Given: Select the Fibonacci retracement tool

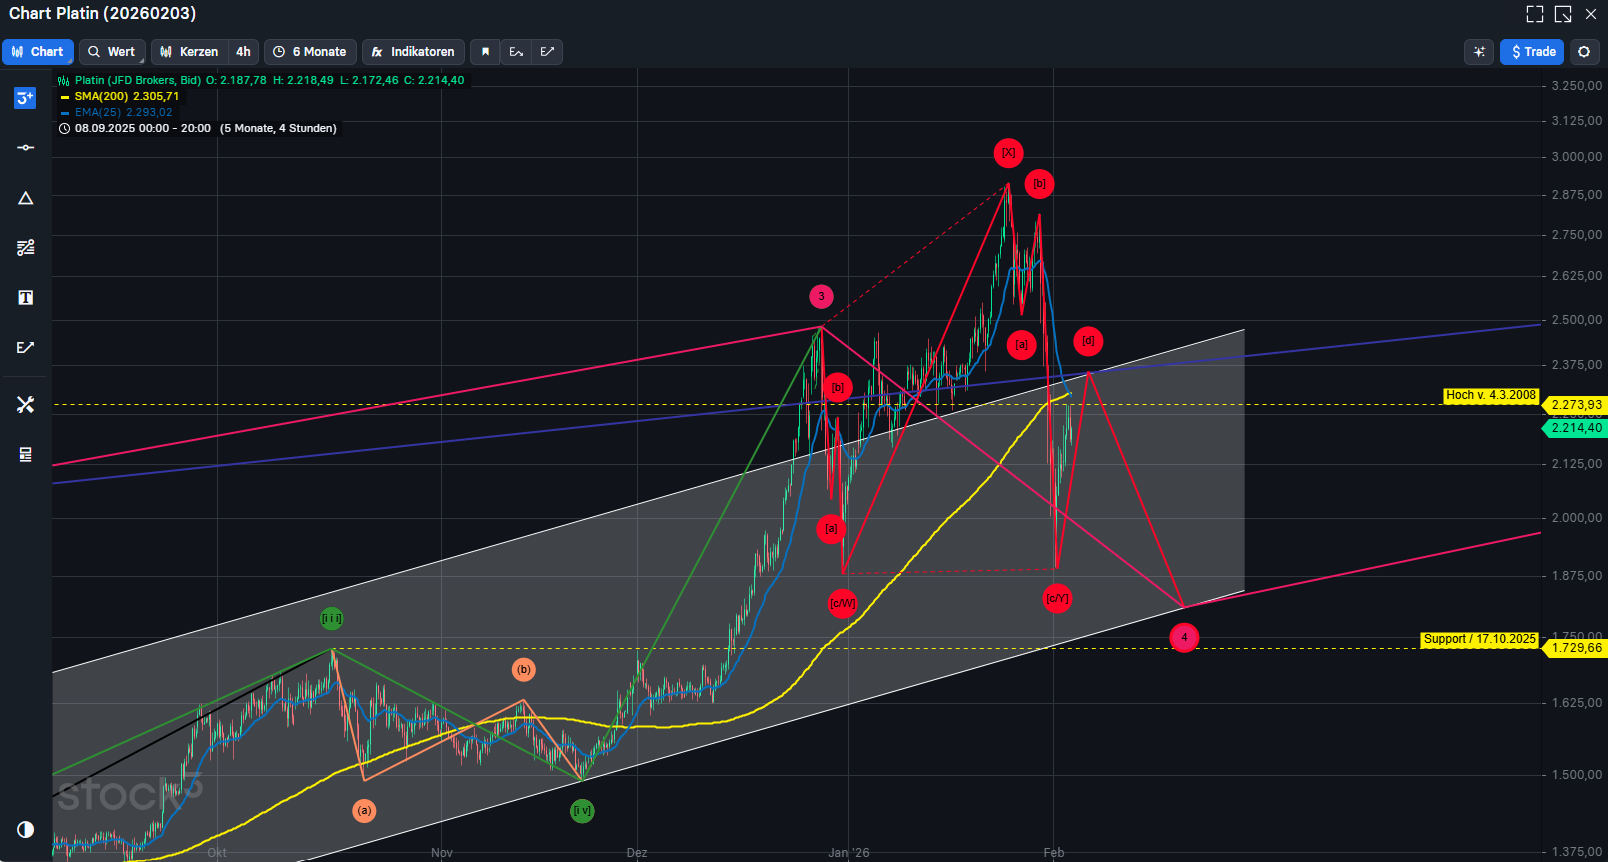Looking at the screenshot, I should [25, 248].
